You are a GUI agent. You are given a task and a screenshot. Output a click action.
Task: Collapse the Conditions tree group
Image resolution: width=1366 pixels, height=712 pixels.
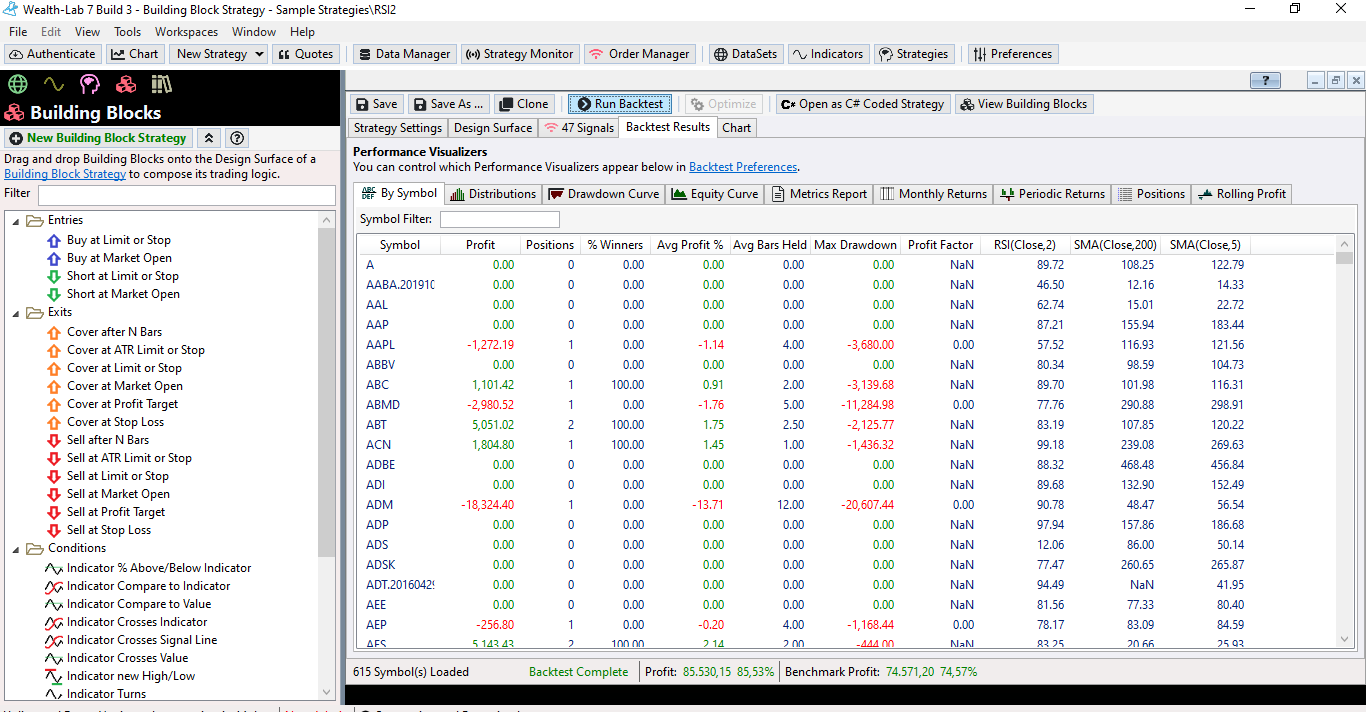tap(16, 548)
